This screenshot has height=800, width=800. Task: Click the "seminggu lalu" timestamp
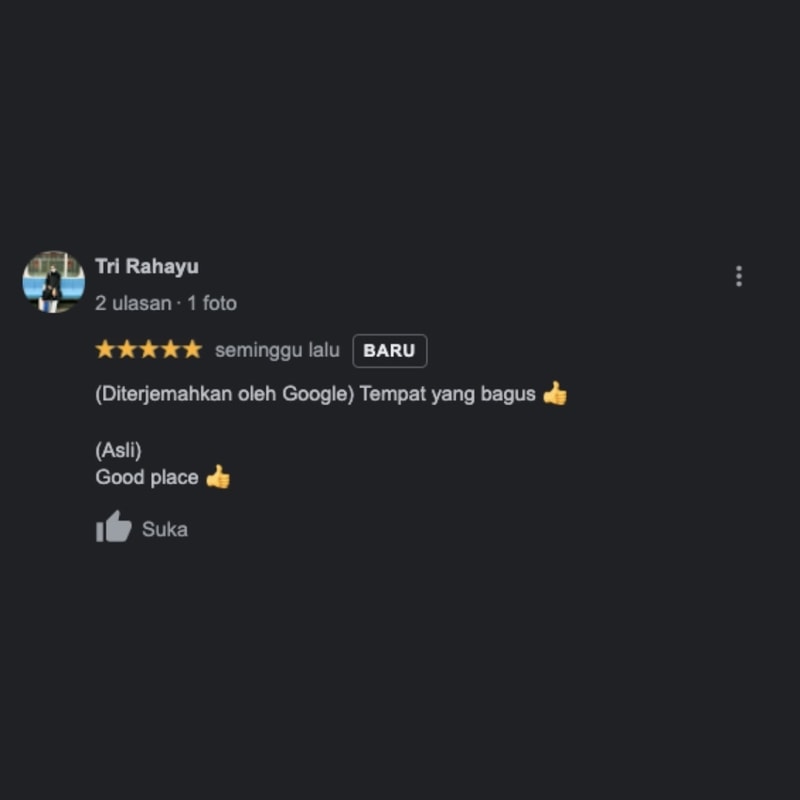point(277,351)
